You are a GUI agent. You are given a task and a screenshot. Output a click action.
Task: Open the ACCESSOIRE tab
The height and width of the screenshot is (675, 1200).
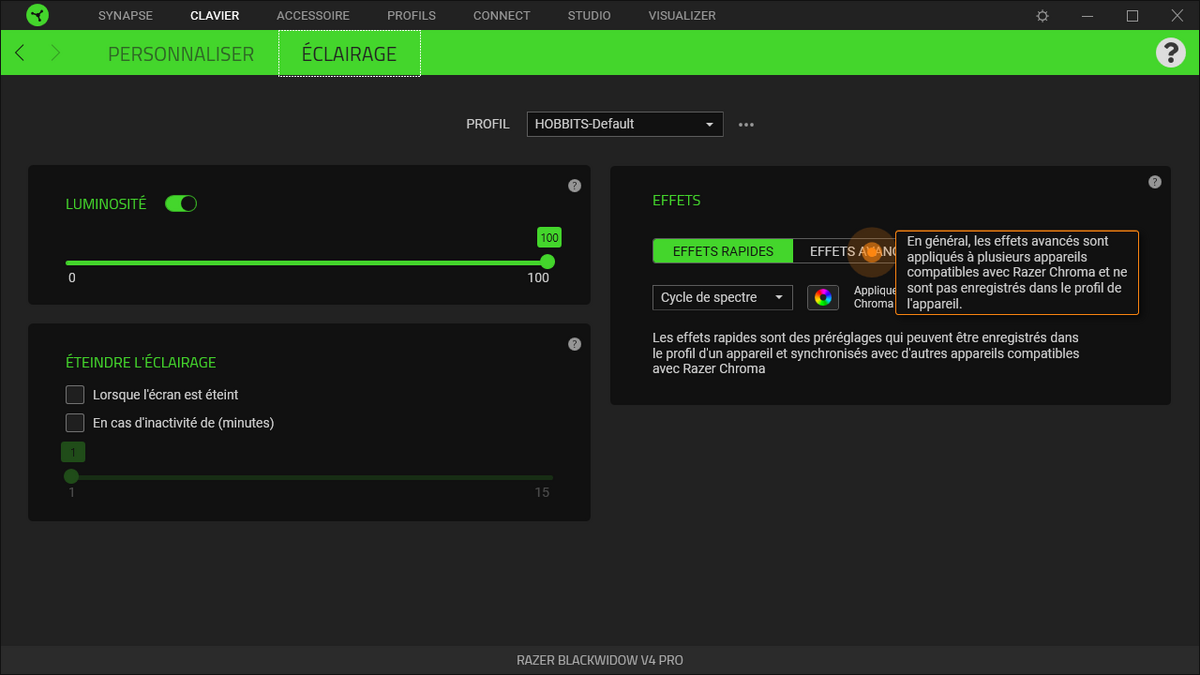[313, 16]
